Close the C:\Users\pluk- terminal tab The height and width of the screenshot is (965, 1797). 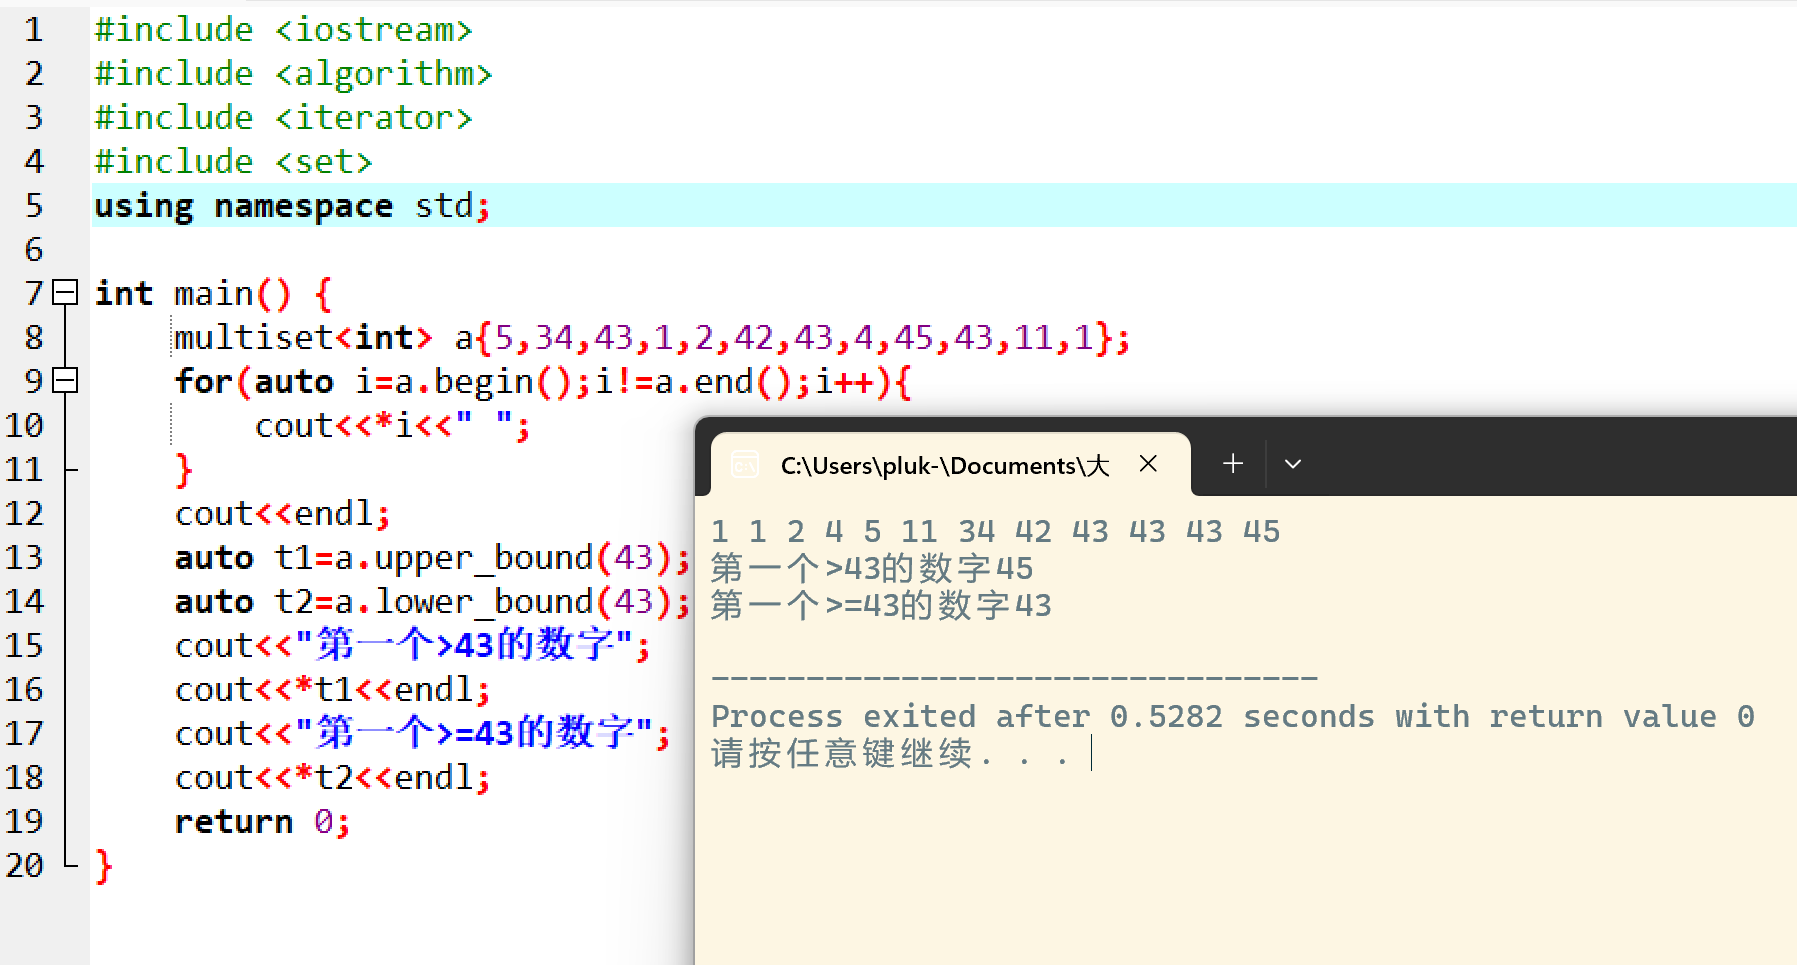tap(1147, 463)
